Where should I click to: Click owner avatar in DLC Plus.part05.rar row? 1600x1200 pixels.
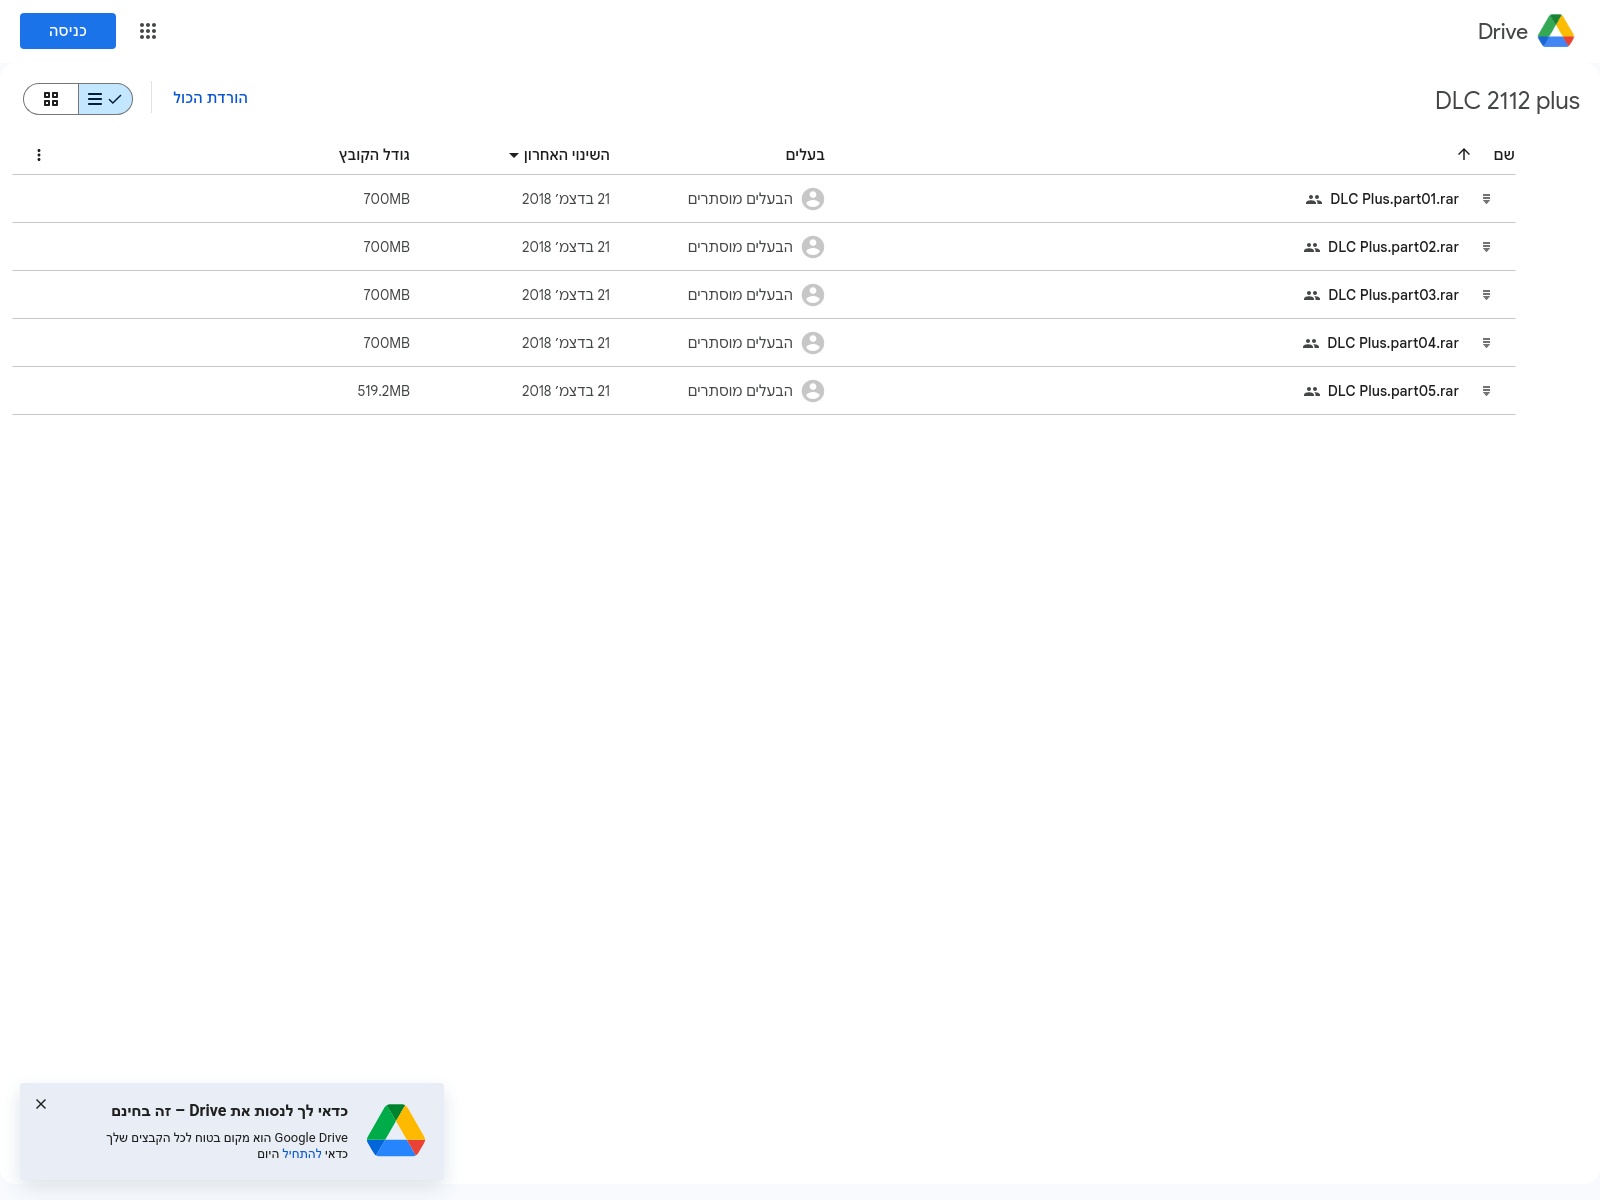click(814, 391)
